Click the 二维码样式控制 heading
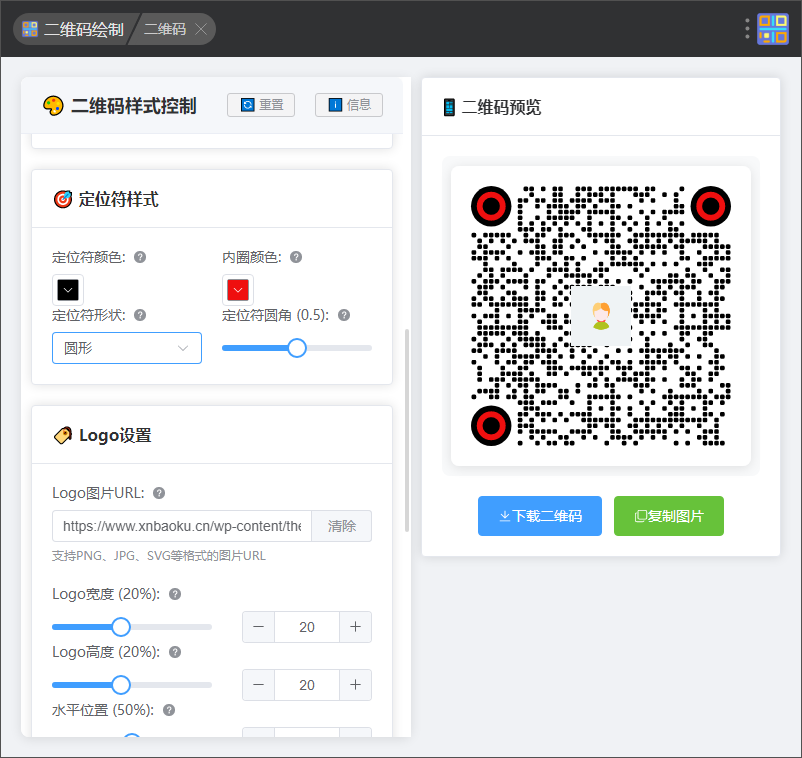The height and width of the screenshot is (758, 802). tap(133, 106)
